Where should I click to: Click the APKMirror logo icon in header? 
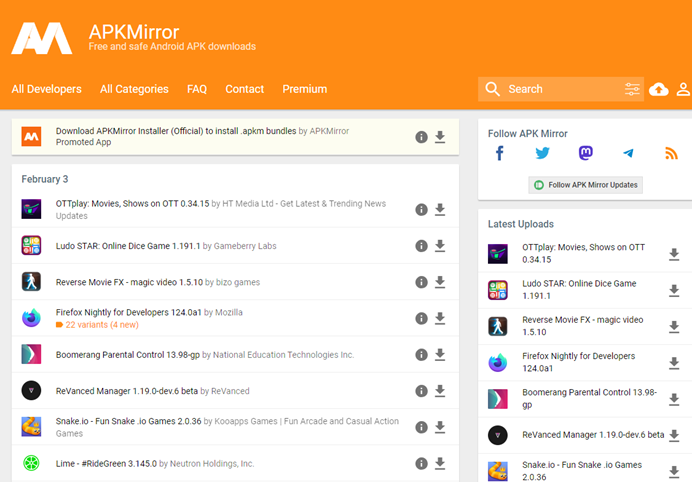42,38
